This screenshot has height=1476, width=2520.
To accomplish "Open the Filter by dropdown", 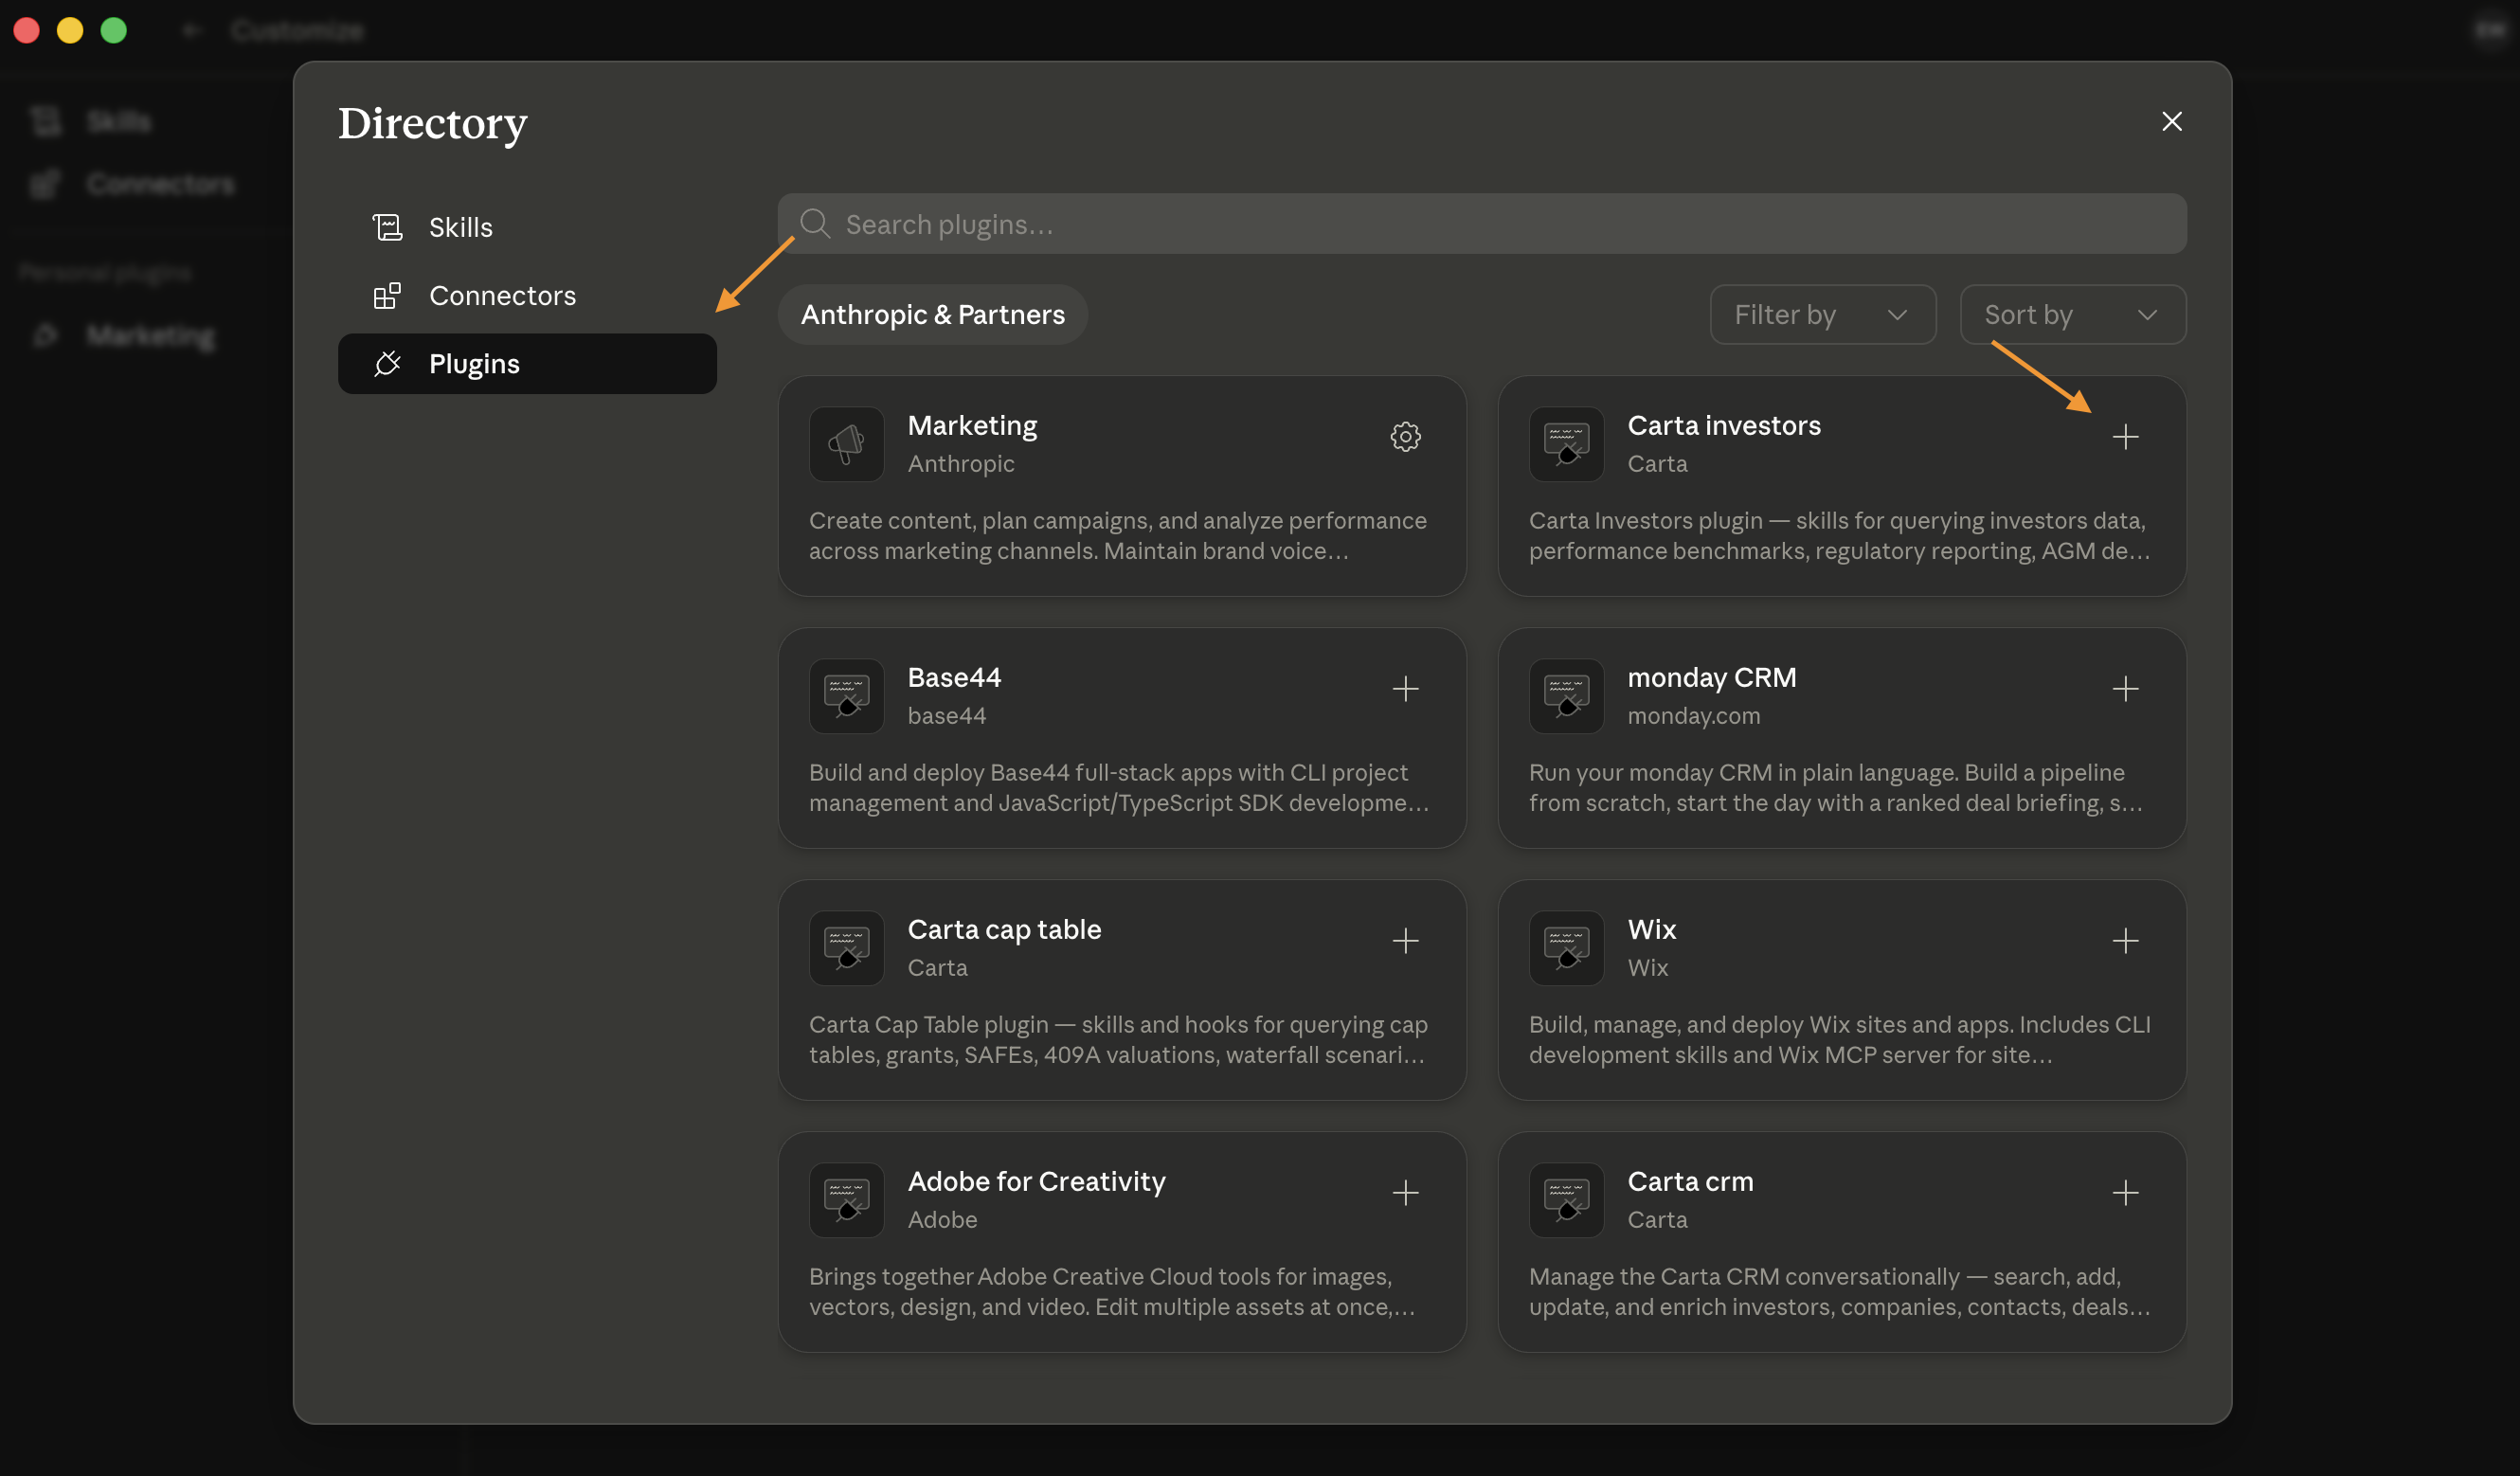I will click(1822, 315).
